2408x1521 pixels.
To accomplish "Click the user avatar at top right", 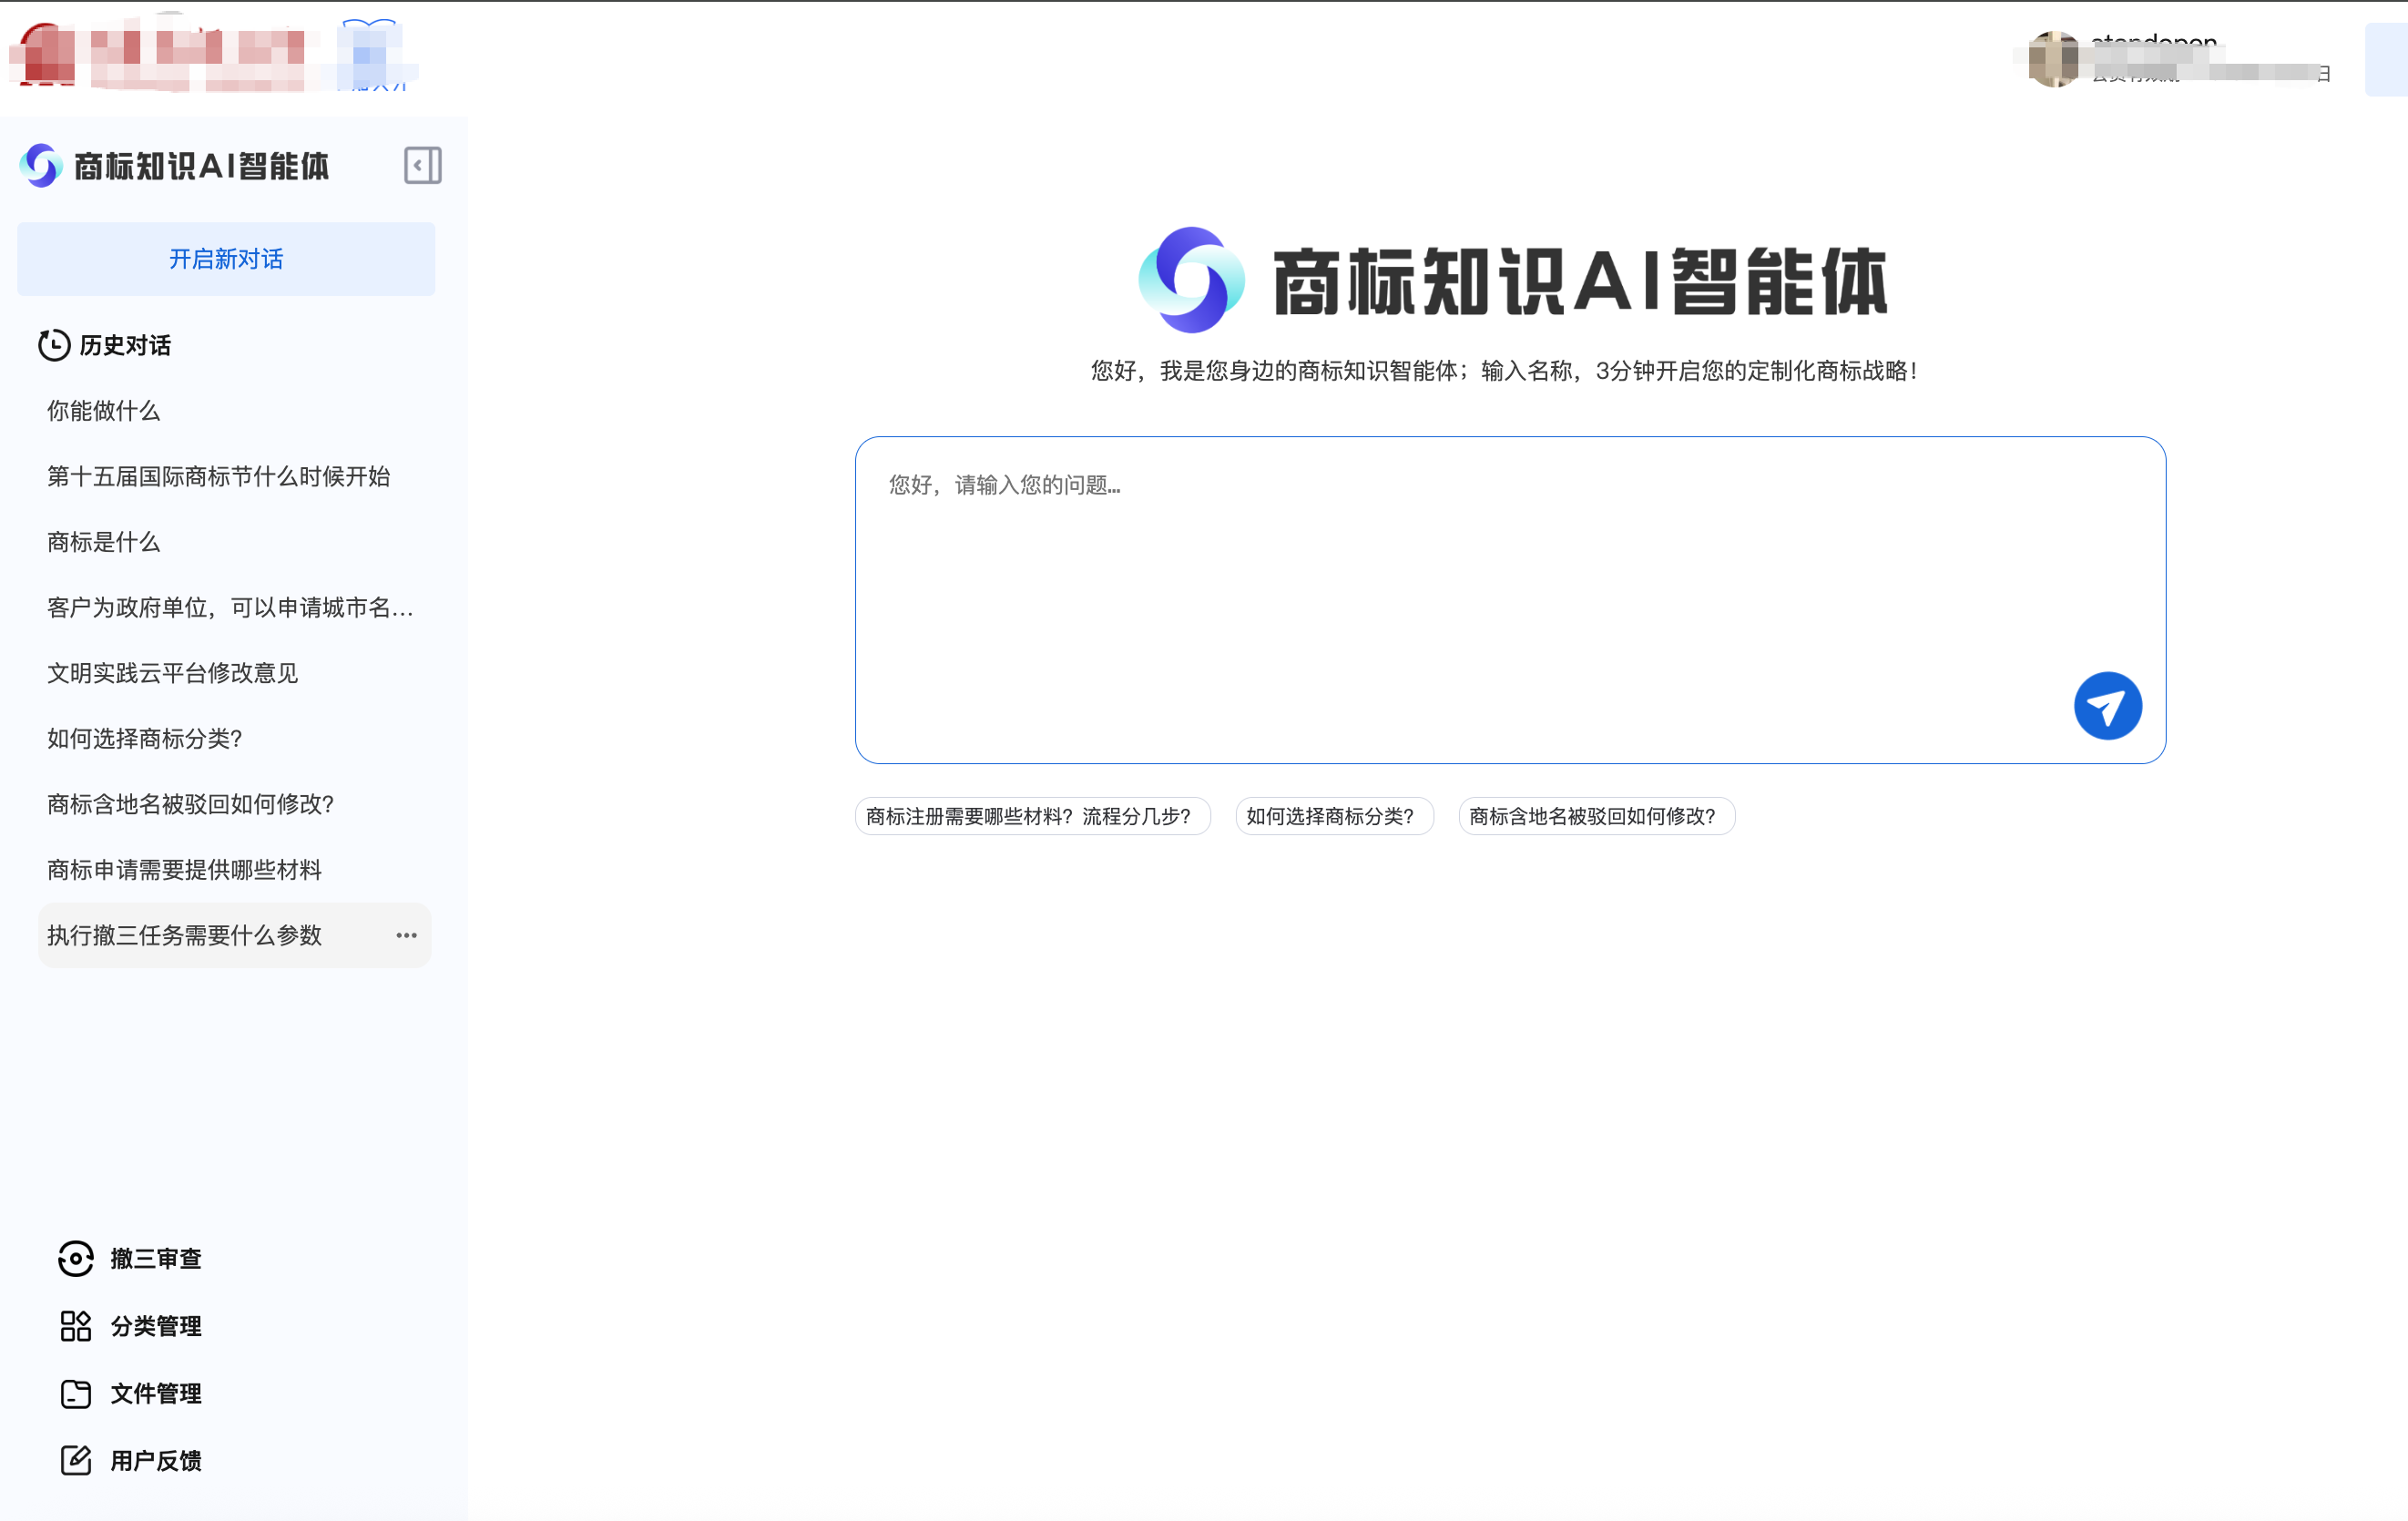I will 2053,59.
